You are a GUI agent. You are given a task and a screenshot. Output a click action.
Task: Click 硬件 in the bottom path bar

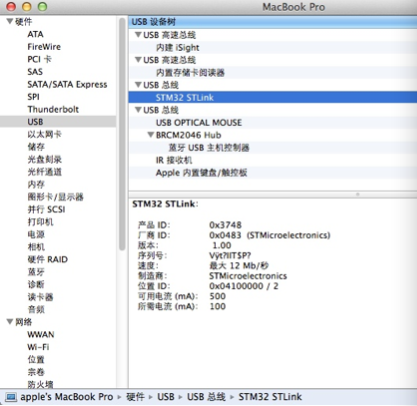[135, 397]
